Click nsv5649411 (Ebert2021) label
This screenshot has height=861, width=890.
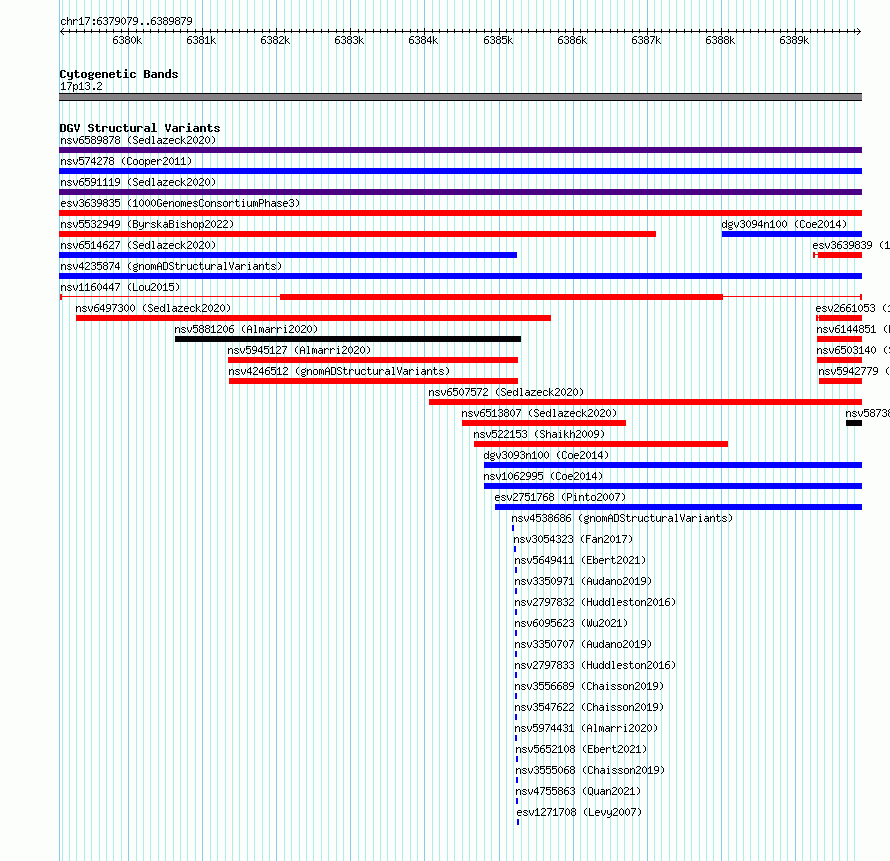pos(580,560)
